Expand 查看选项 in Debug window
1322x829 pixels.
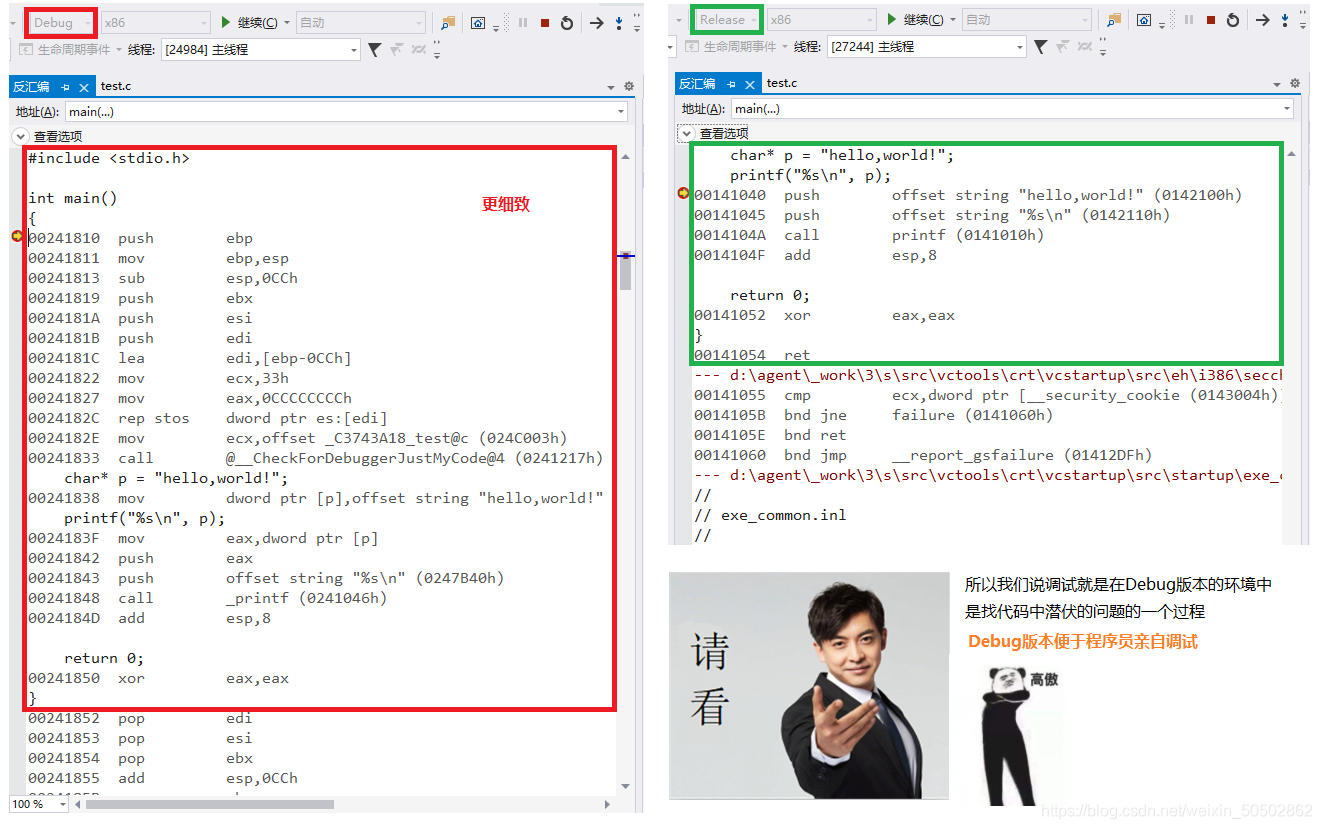21,136
